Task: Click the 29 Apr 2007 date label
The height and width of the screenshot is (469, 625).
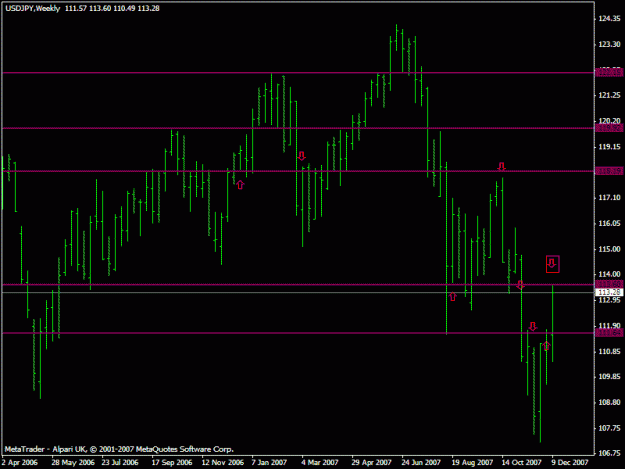Action: coord(371,463)
